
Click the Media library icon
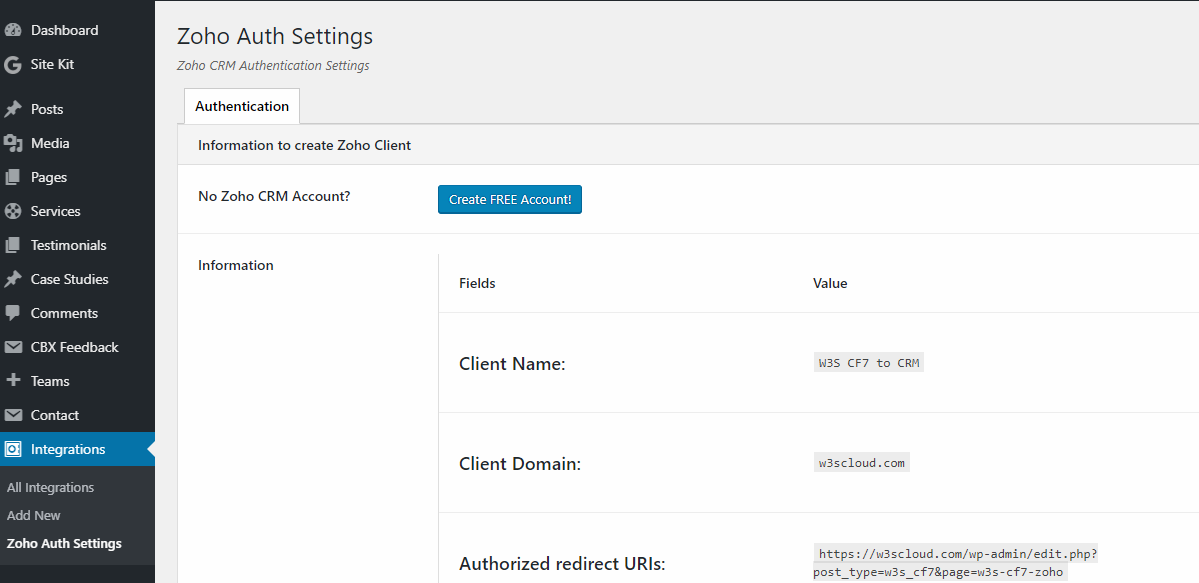(x=13, y=143)
